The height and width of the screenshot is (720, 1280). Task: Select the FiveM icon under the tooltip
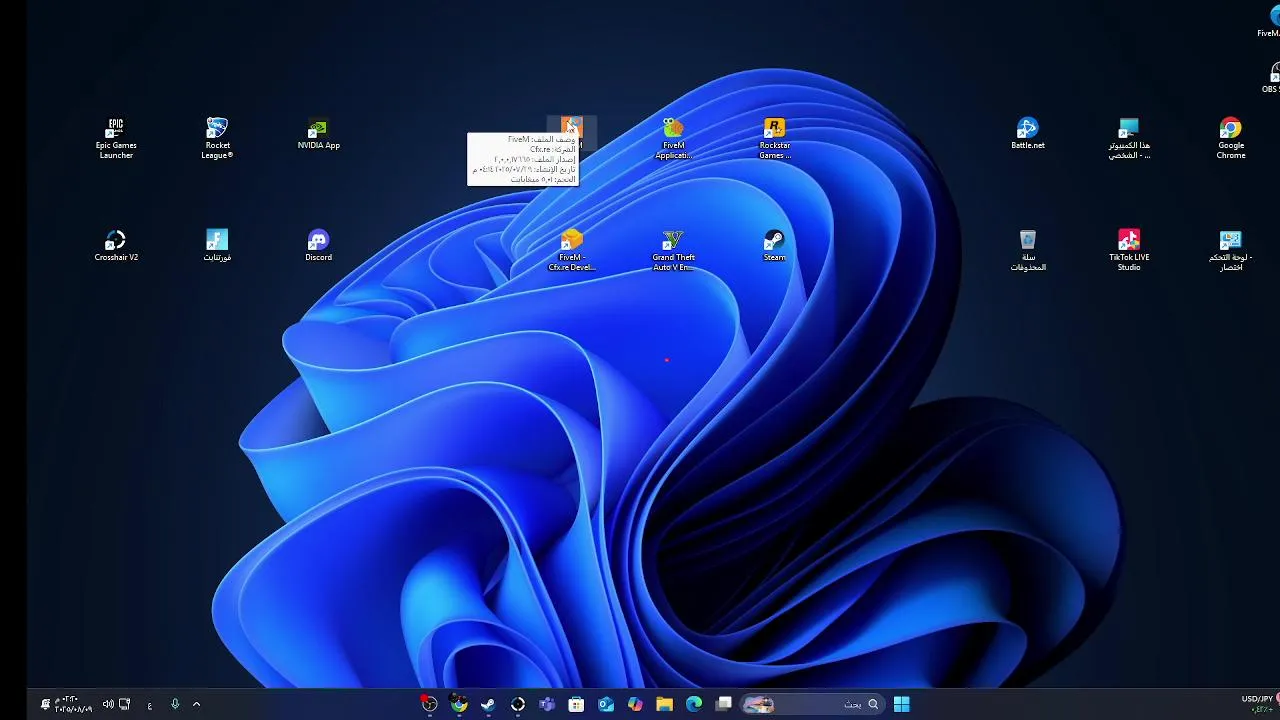pyautogui.click(x=571, y=127)
